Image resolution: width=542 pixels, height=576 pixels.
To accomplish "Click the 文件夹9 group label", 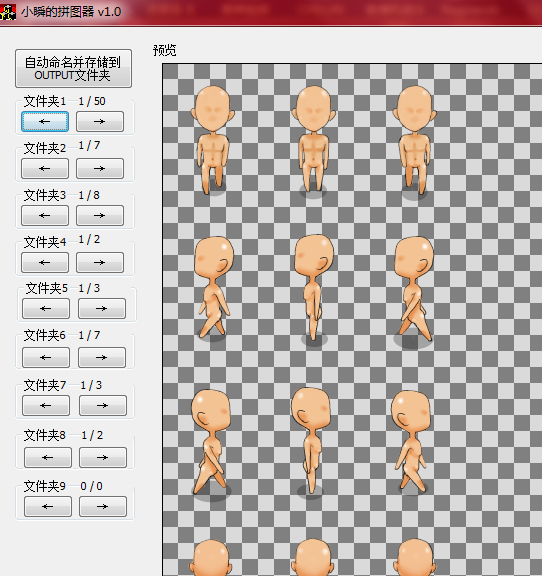I will point(45,486).
